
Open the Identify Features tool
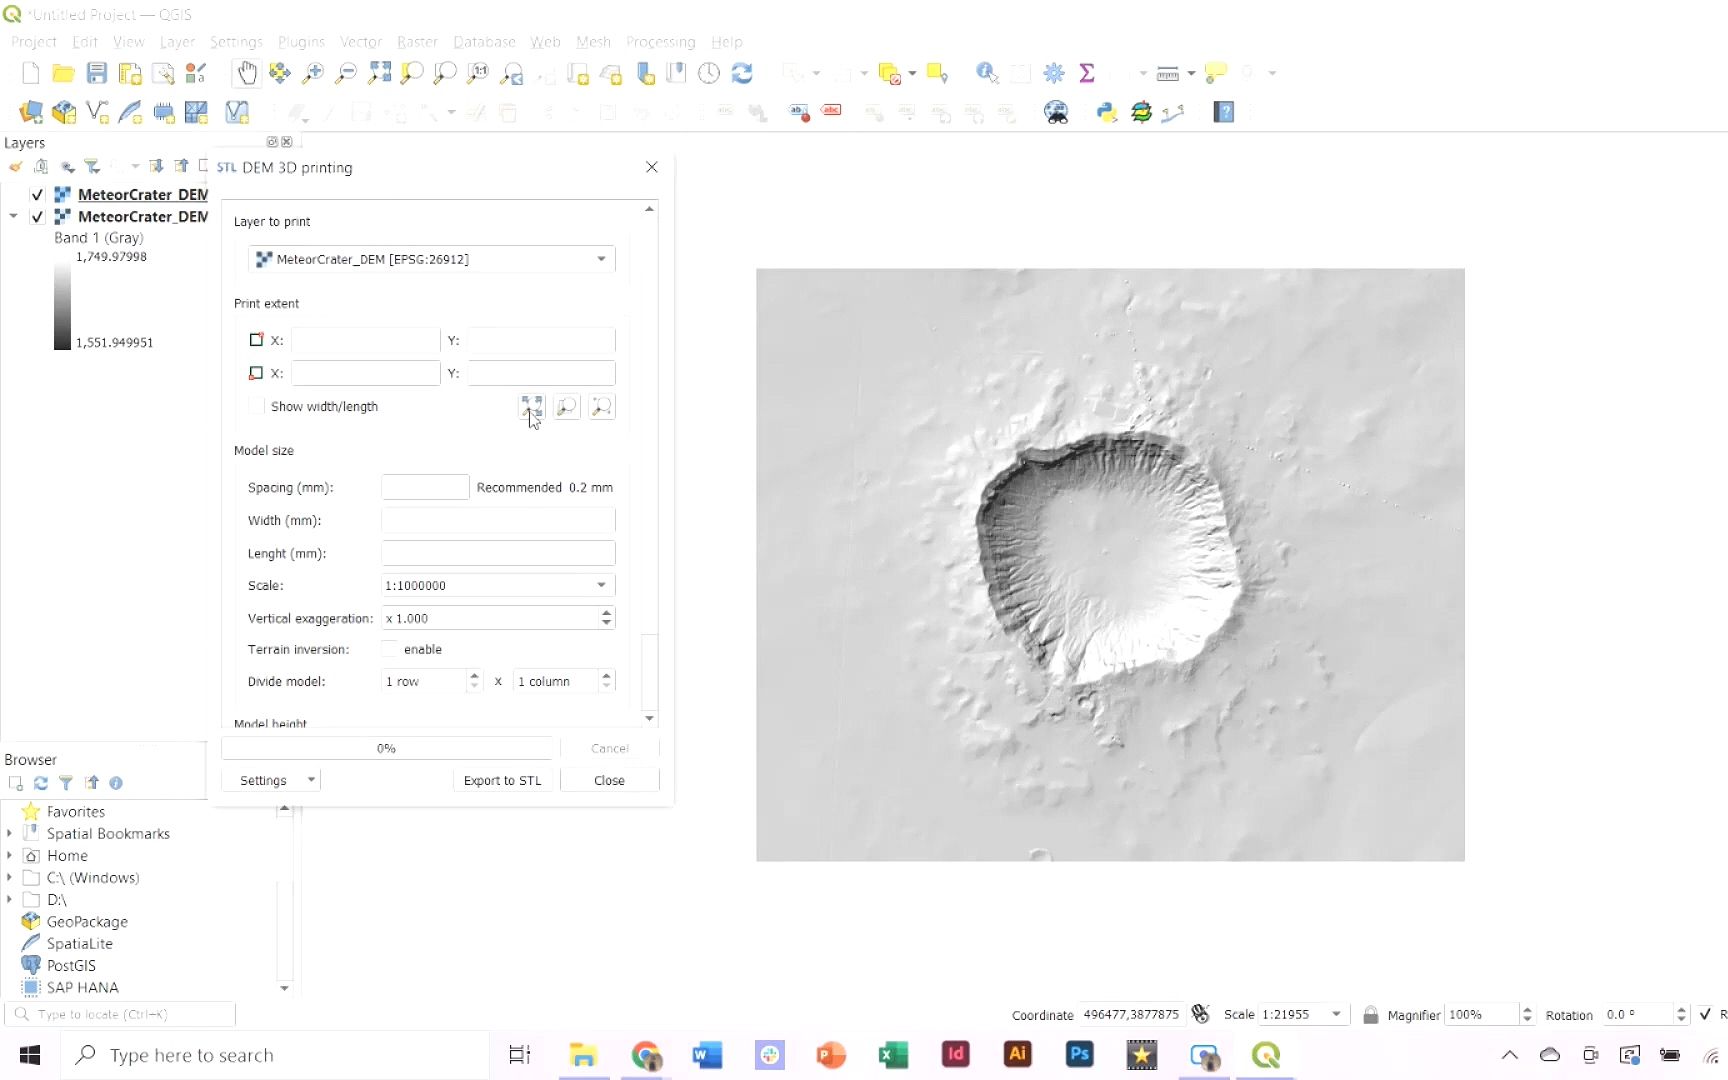[x=986, y=73]
